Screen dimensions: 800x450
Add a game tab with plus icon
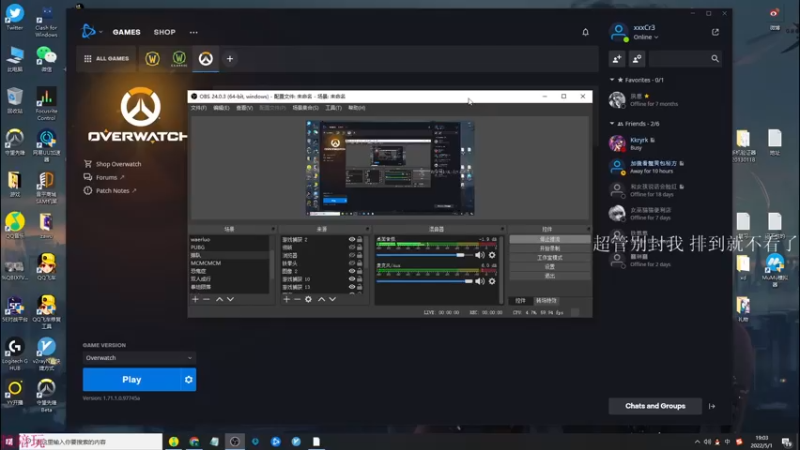pos(230,59)
